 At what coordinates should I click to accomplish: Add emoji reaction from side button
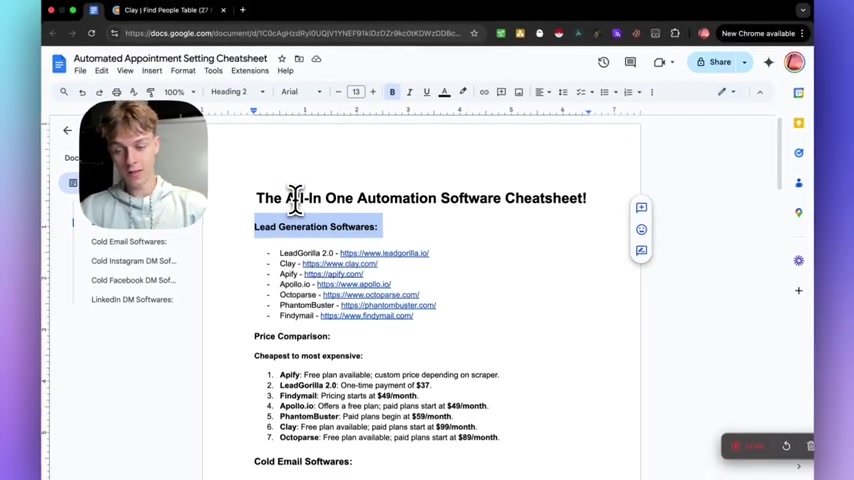click(642, 229)
